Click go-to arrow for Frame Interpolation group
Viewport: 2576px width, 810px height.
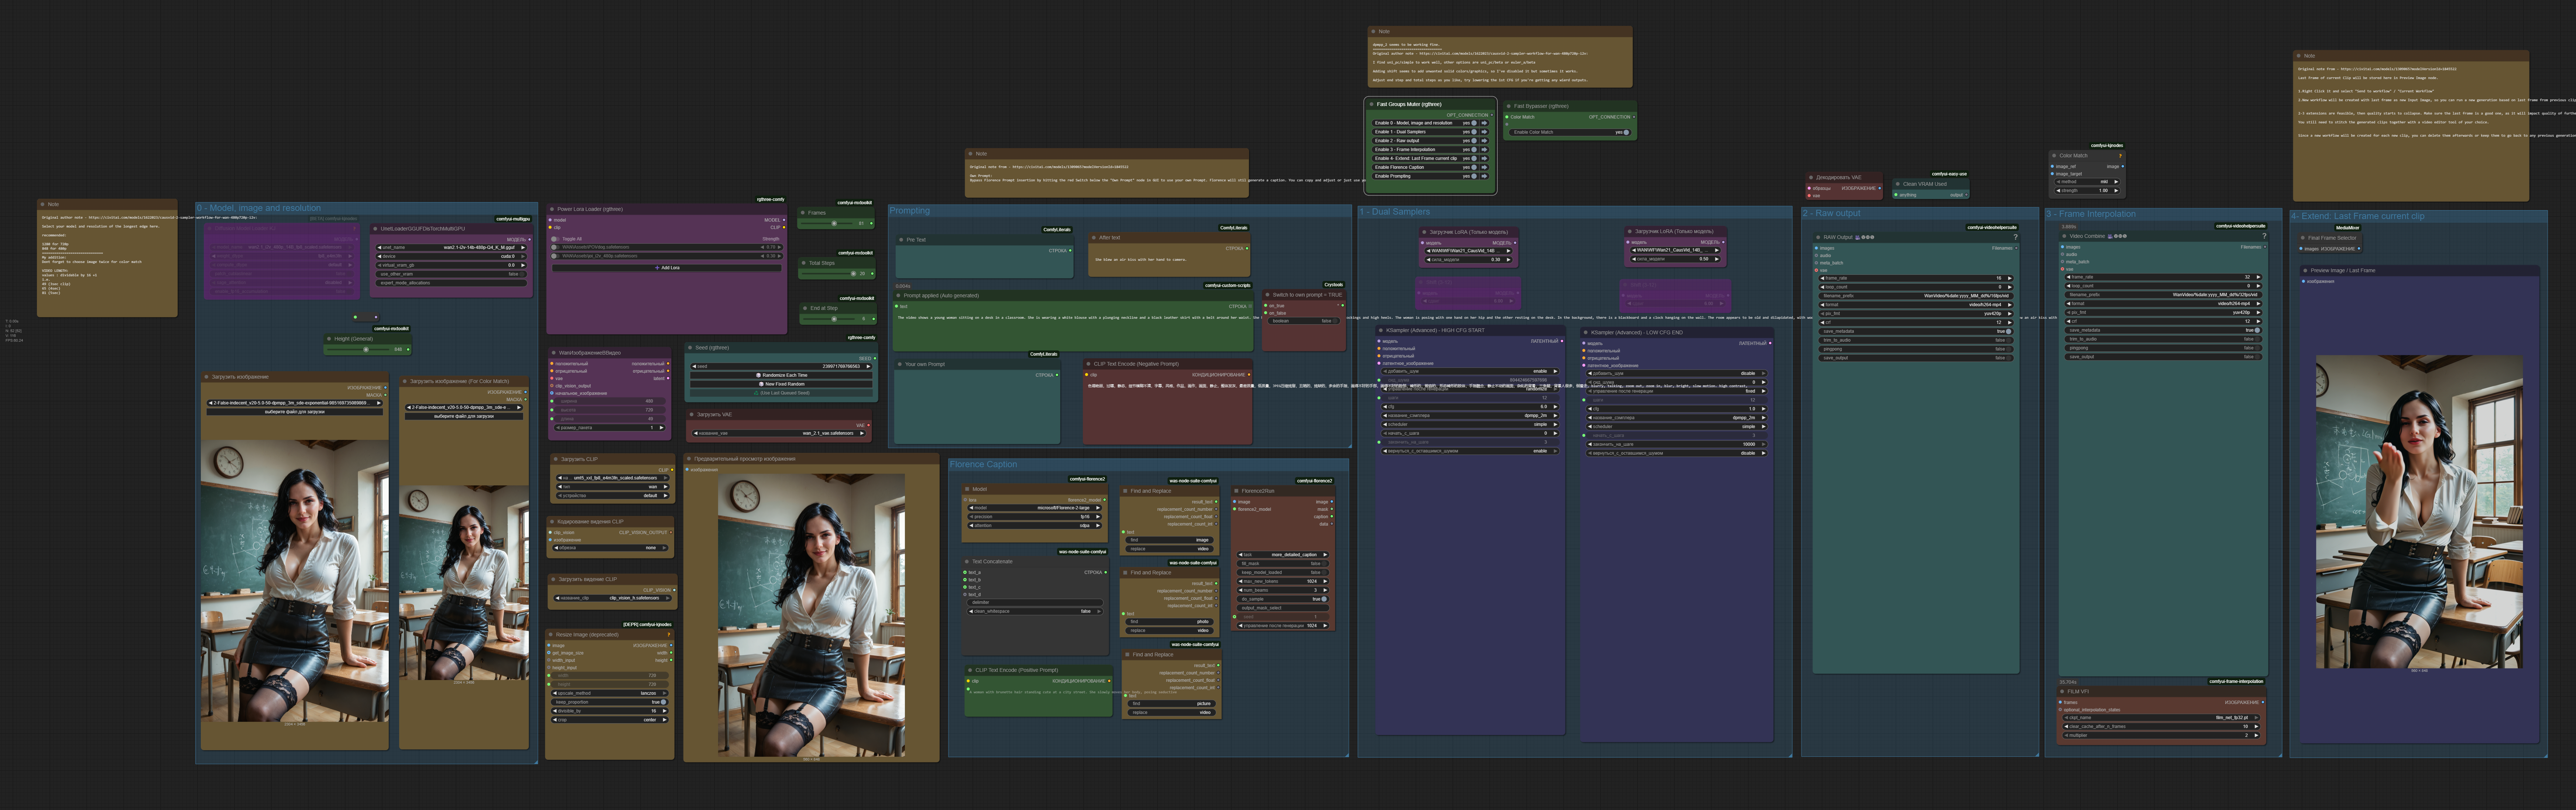tap(1484, 150)
